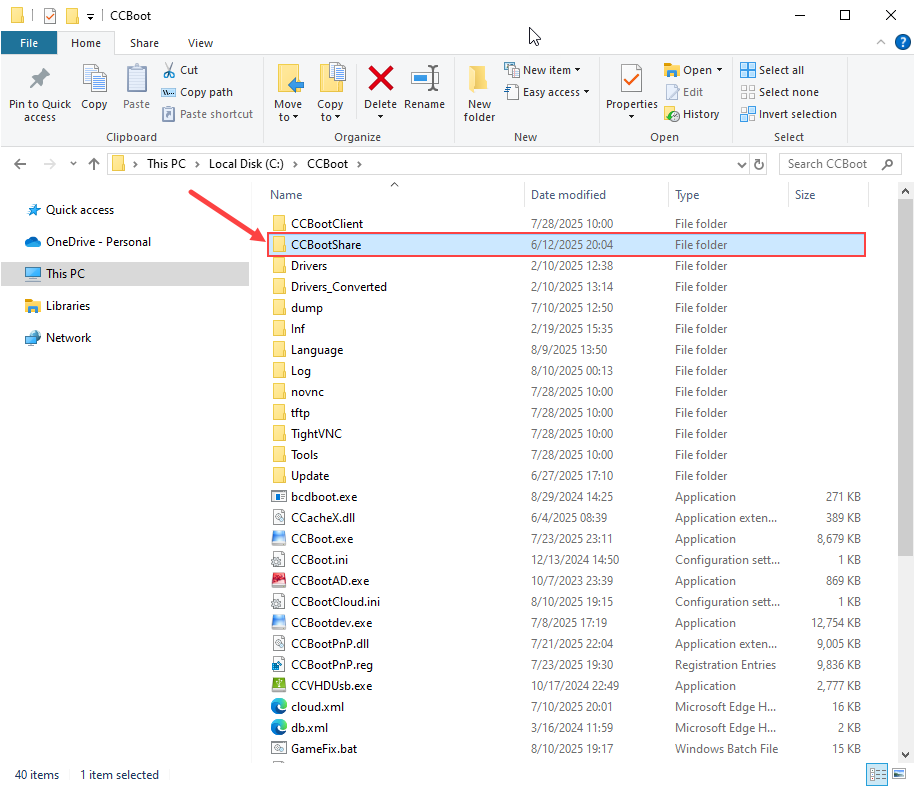Click the Cut scissors icon
915x787 pixels.
[168, 70]
